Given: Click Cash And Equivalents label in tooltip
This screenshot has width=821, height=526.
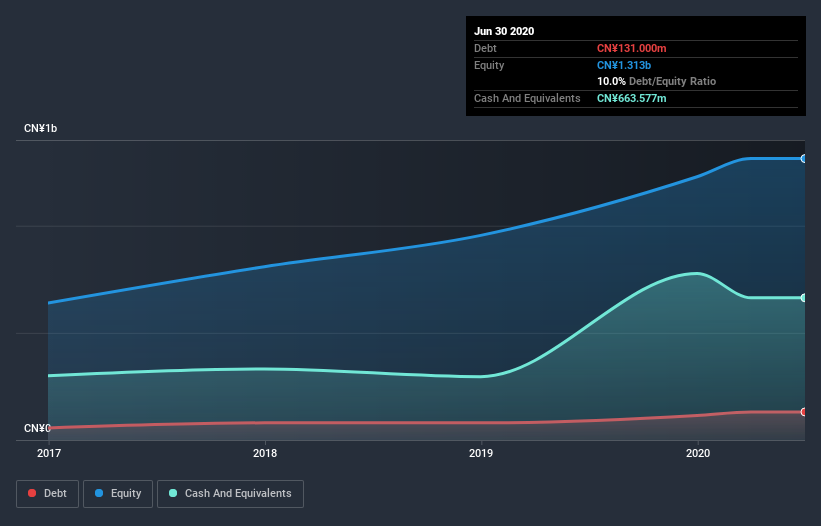Looking at the screenshot, I should click(527, 98).
